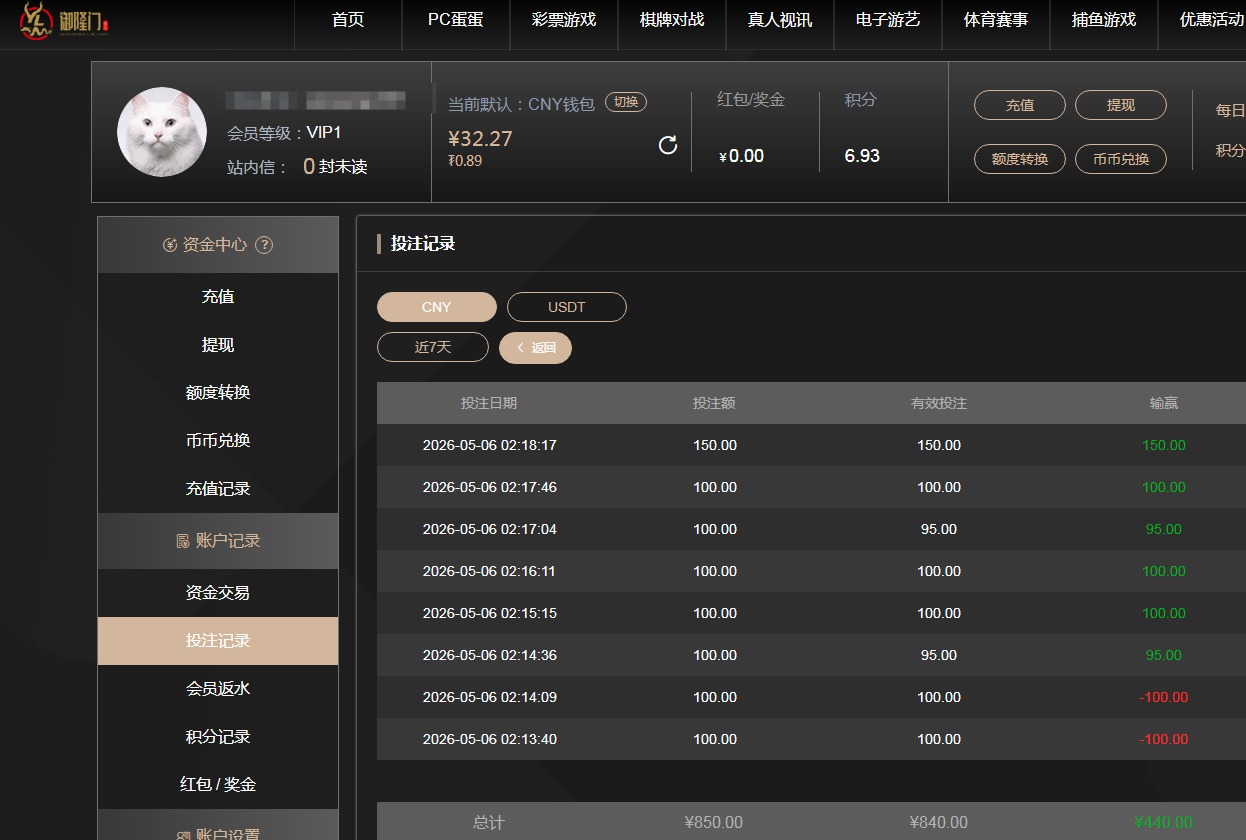The image size is (1246, 840).
Task: Click the 账户记录 section header
Action: (x=218, y=541)
